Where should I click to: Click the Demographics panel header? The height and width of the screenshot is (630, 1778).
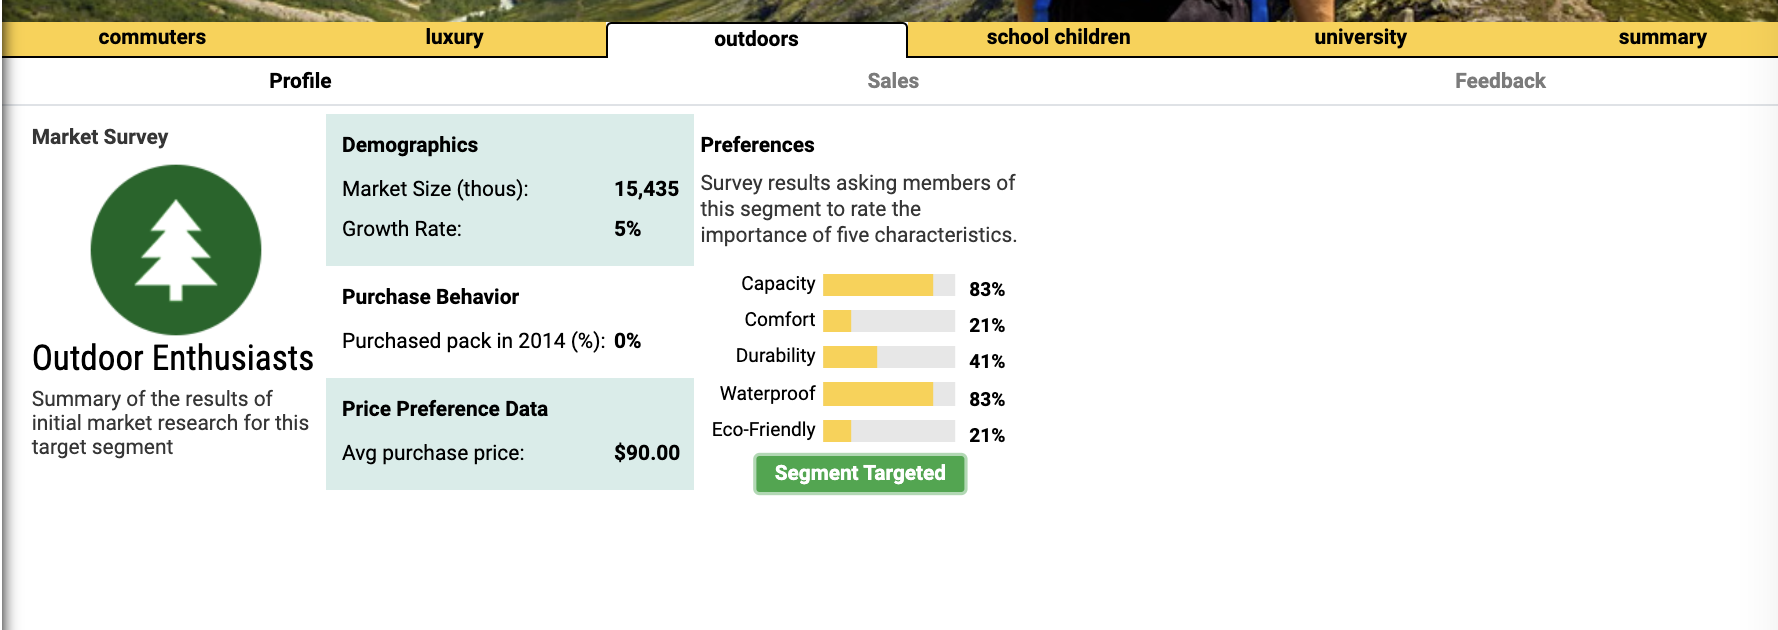coord(410,145)
